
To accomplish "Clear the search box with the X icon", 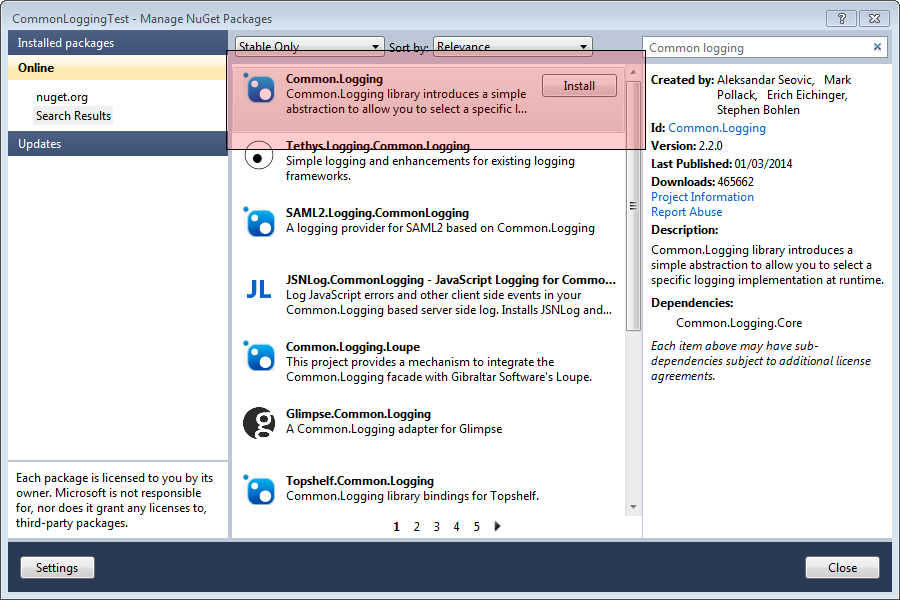I will tap(877, 47).
